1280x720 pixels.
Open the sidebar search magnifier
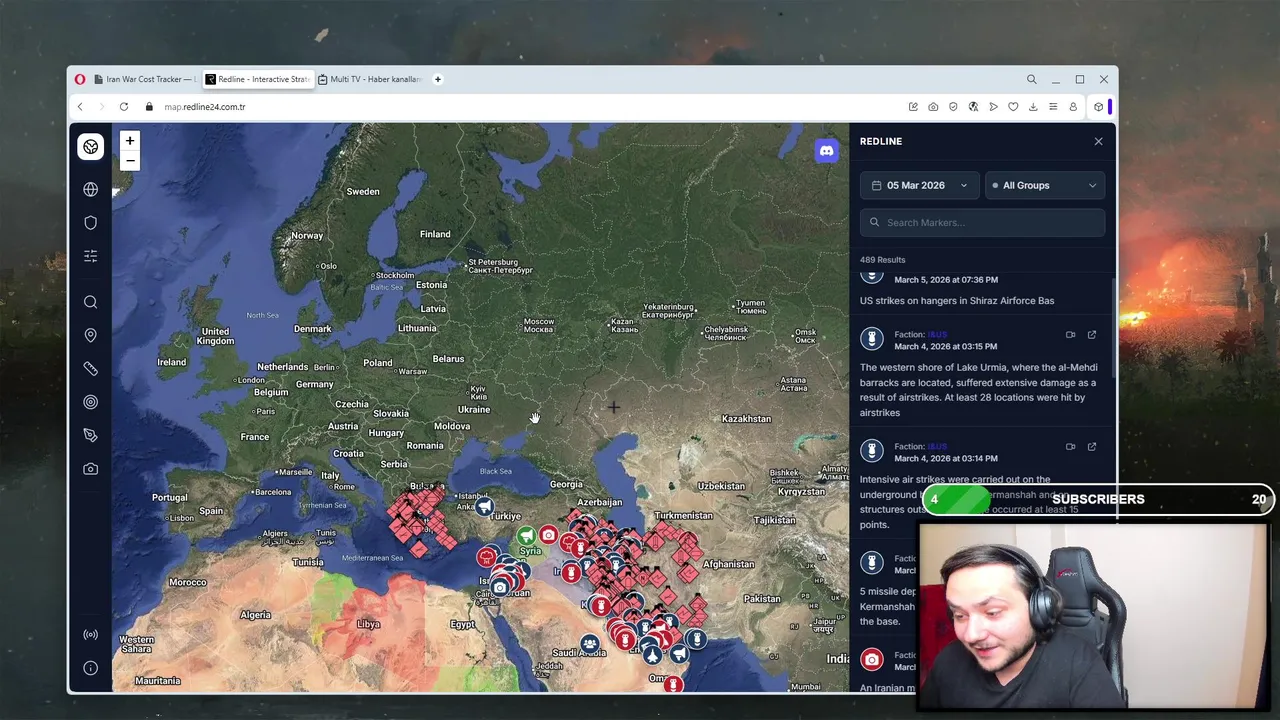click(90, 302)
